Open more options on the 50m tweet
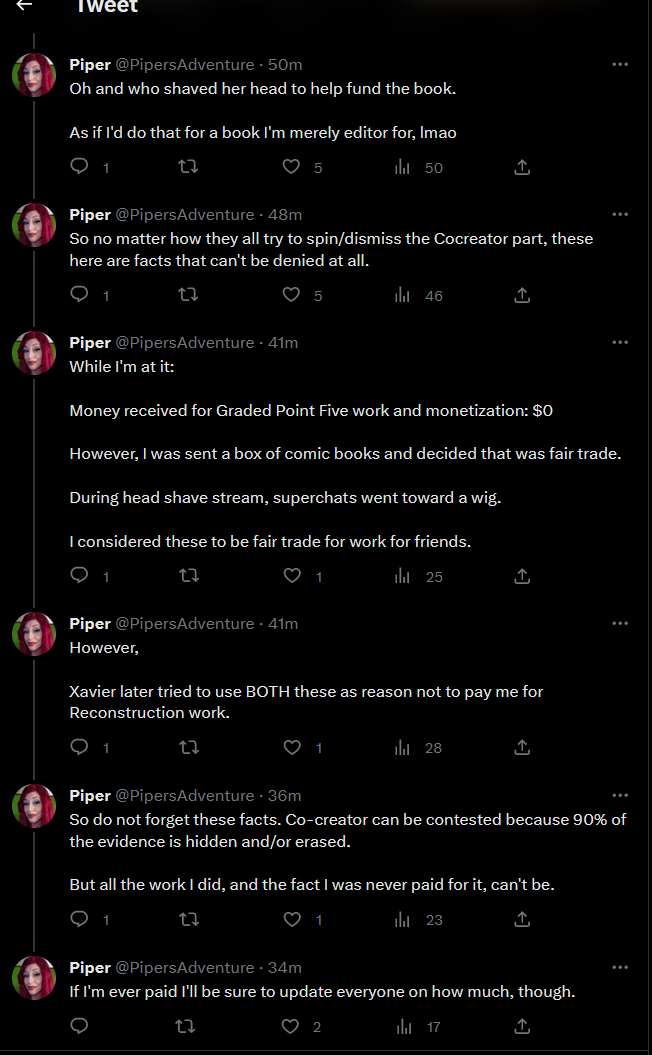The image size is (652, 1055). coord(620,64)
